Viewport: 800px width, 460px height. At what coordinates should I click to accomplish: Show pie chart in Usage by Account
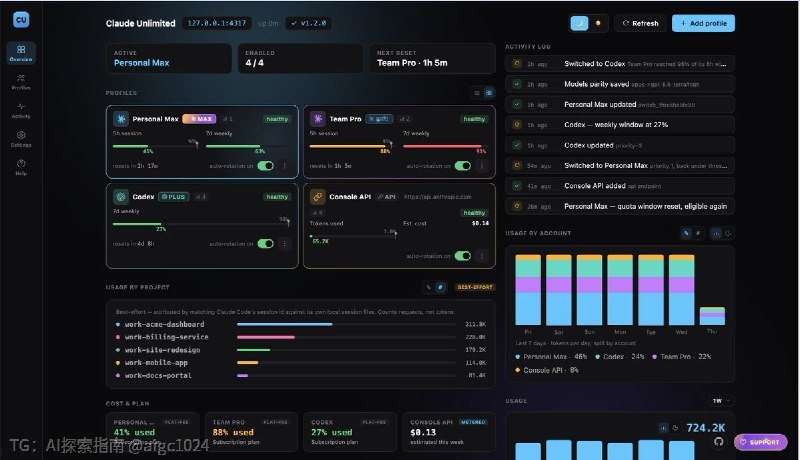[728, 234]
